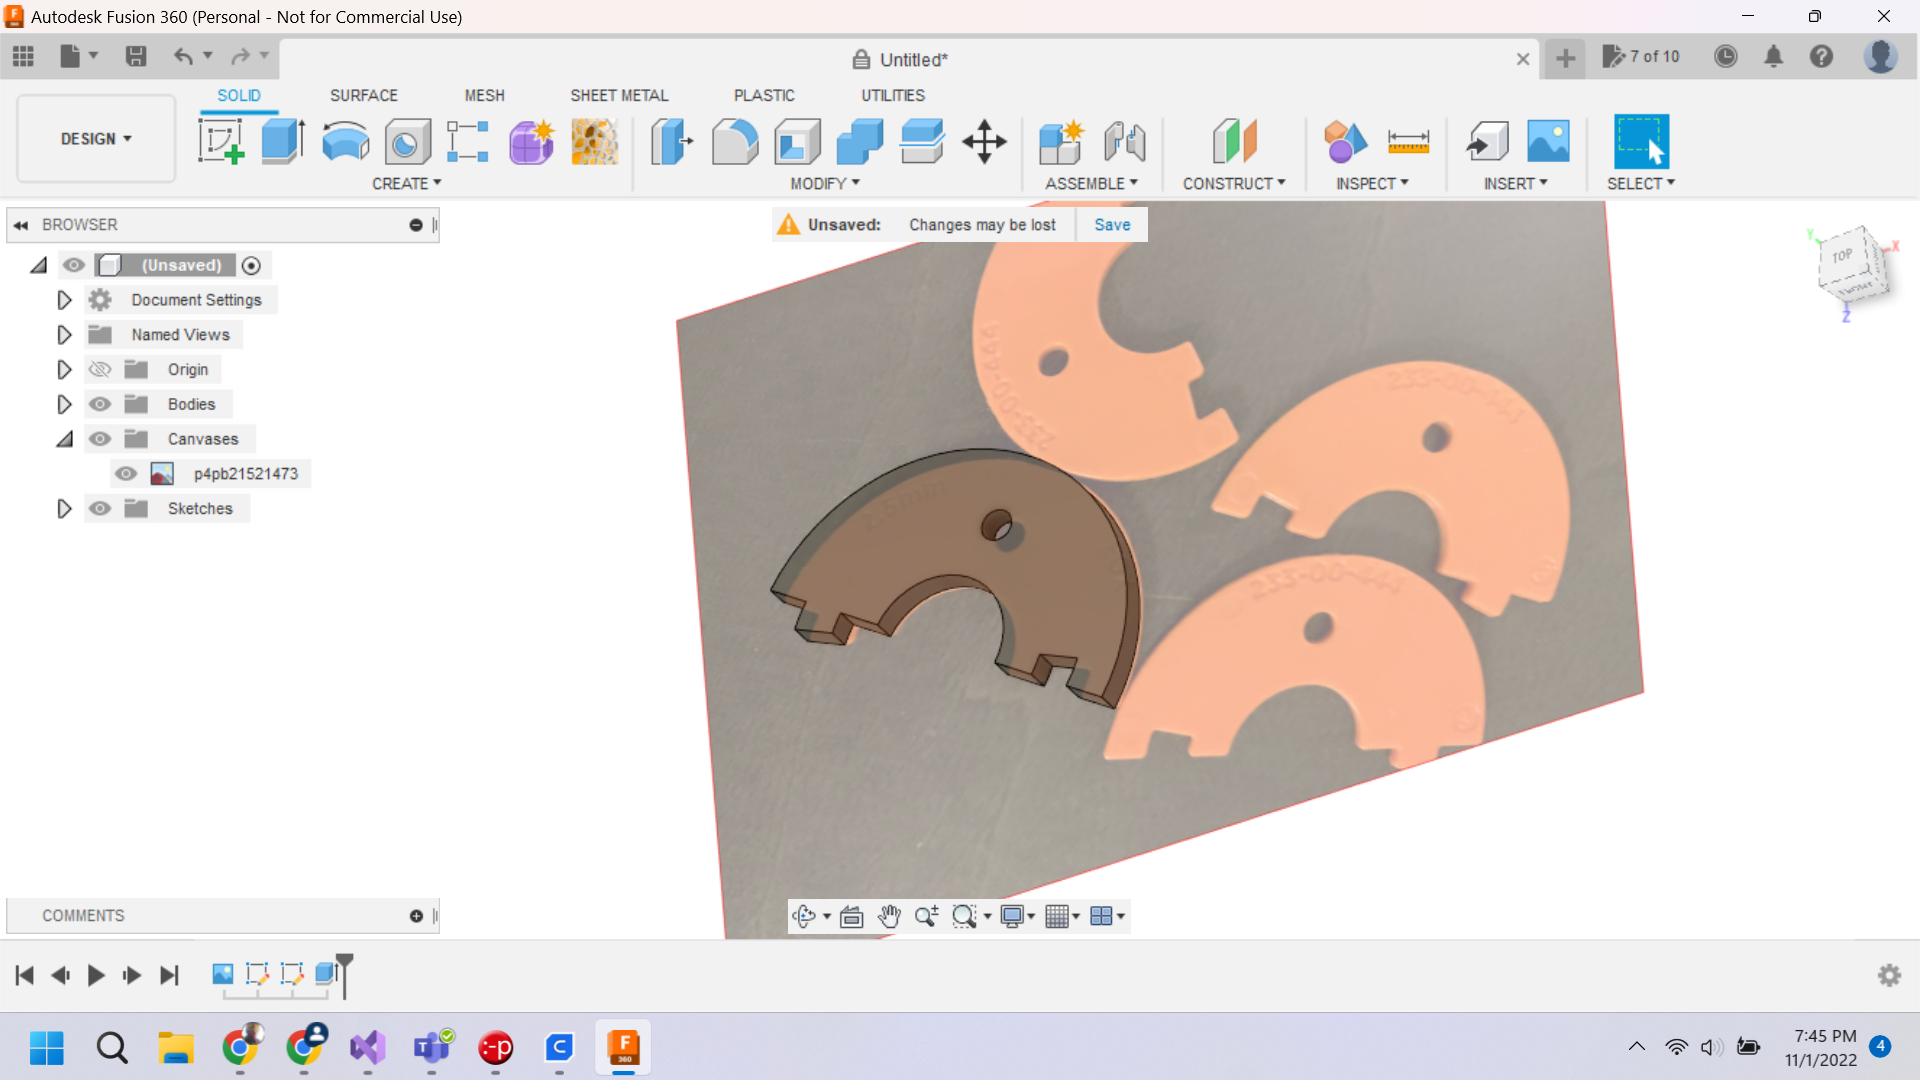Open the ASSEMBLE dropdown menu
This screenshot has height=1080, width=1920.
click(x=1091, y=184)
